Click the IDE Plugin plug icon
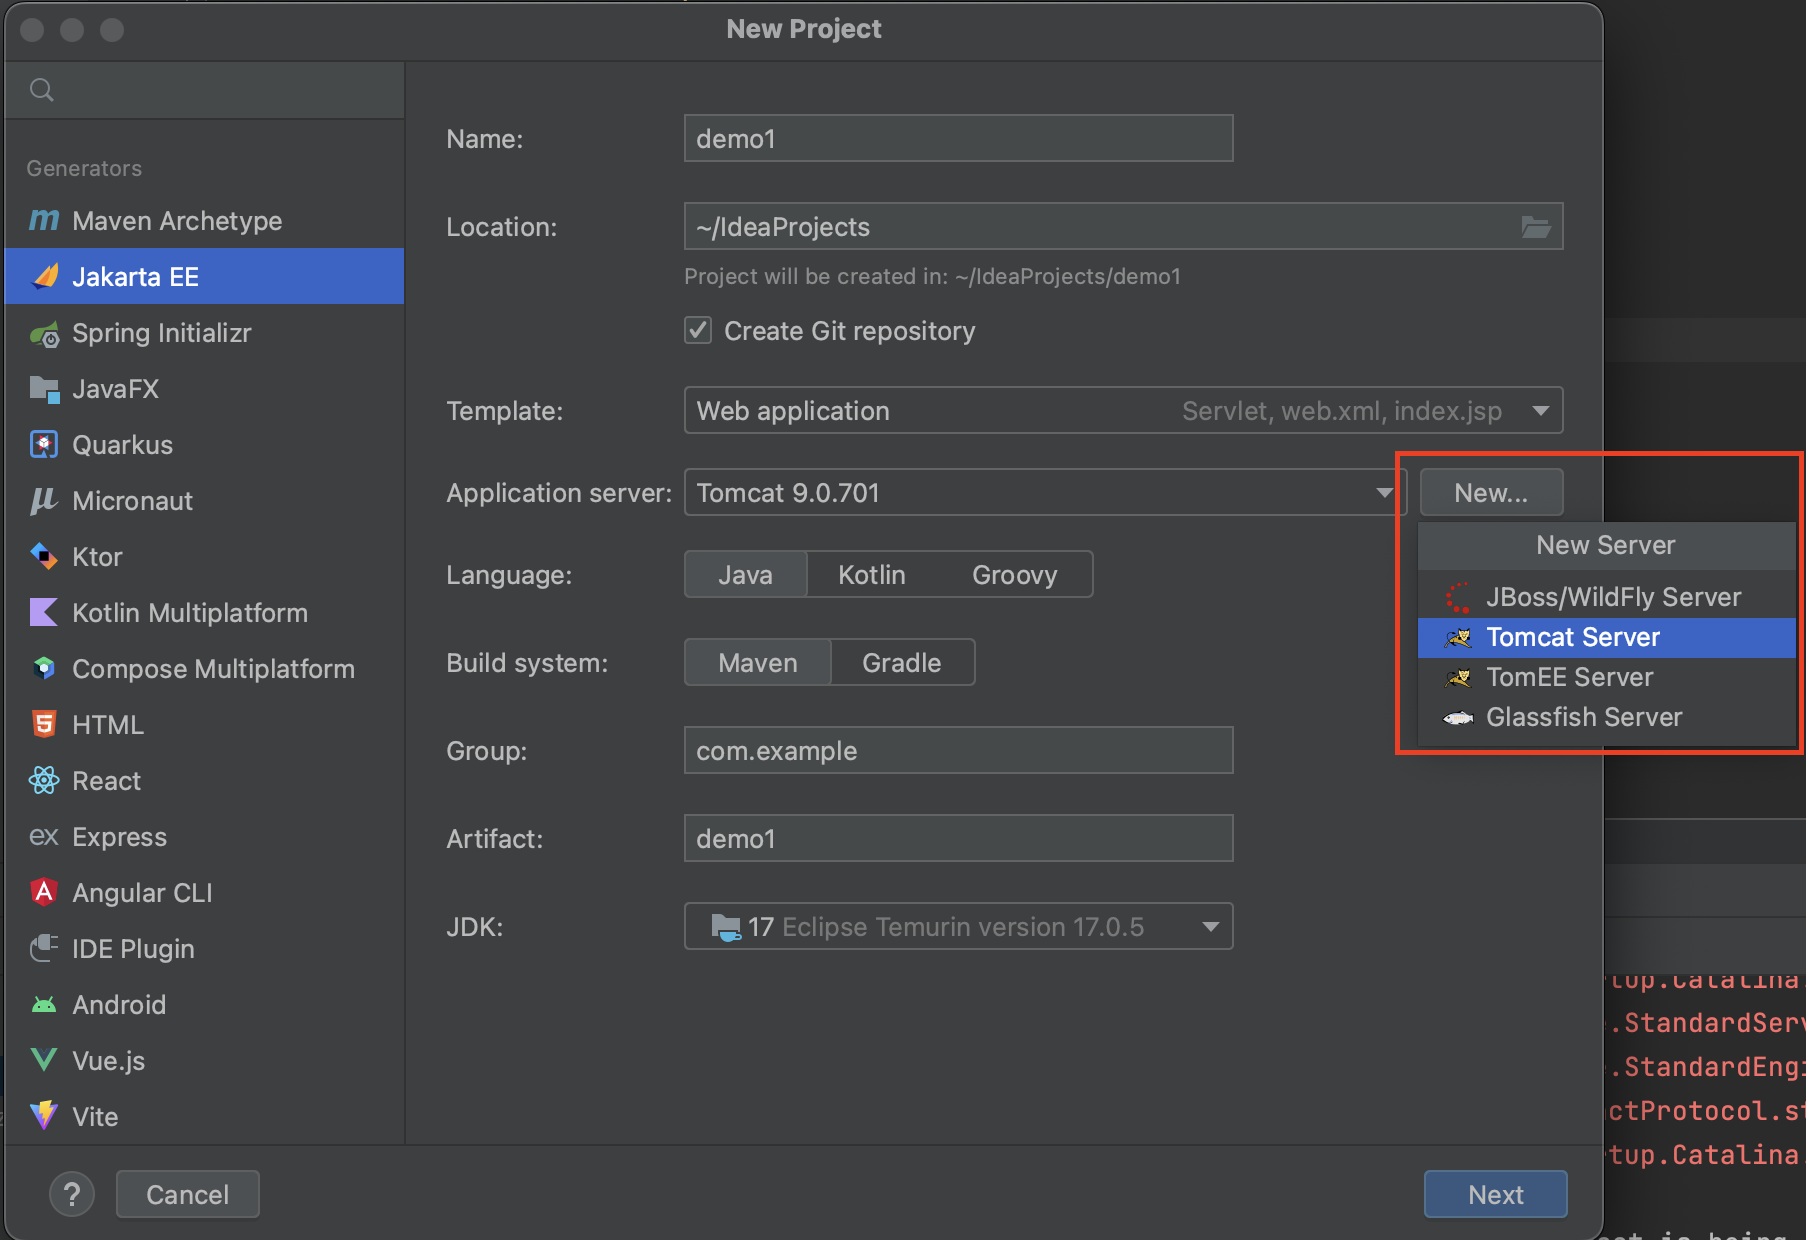The width and height of the screenshot is (1806, 1240). pyautogui.click(x=44, y=948)
